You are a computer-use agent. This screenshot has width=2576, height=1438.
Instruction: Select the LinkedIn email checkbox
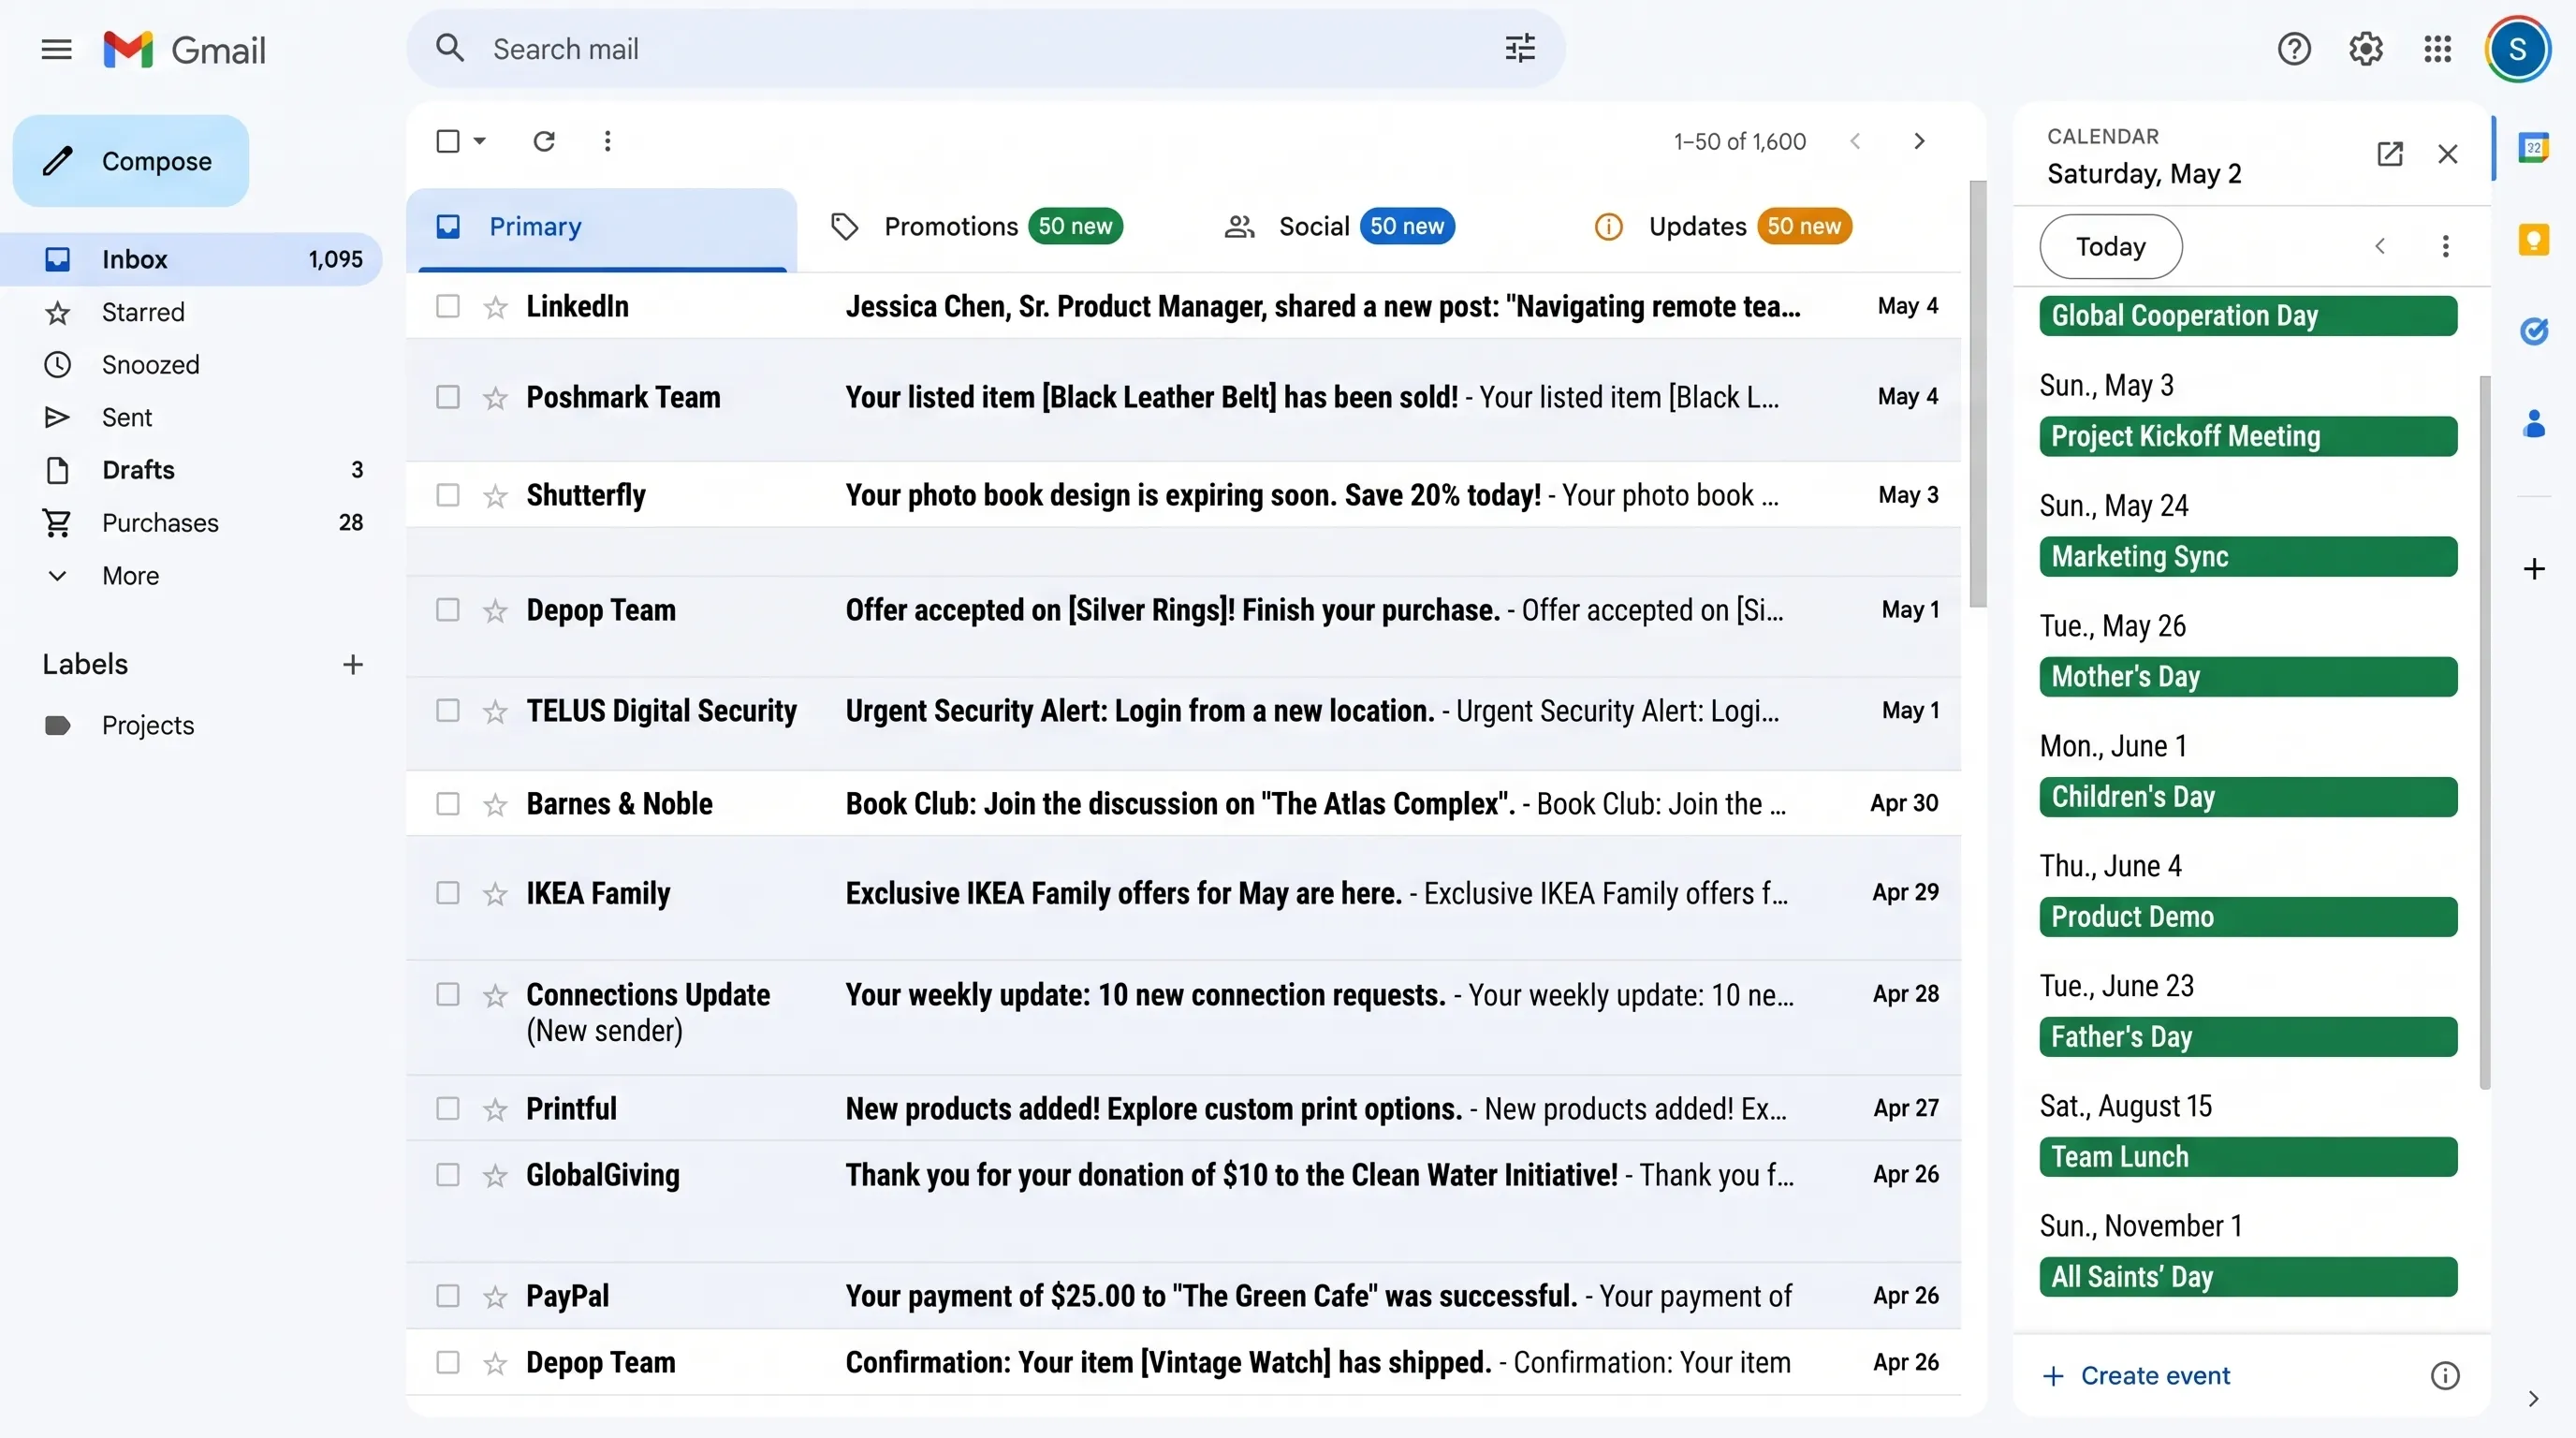pos(448,306)
